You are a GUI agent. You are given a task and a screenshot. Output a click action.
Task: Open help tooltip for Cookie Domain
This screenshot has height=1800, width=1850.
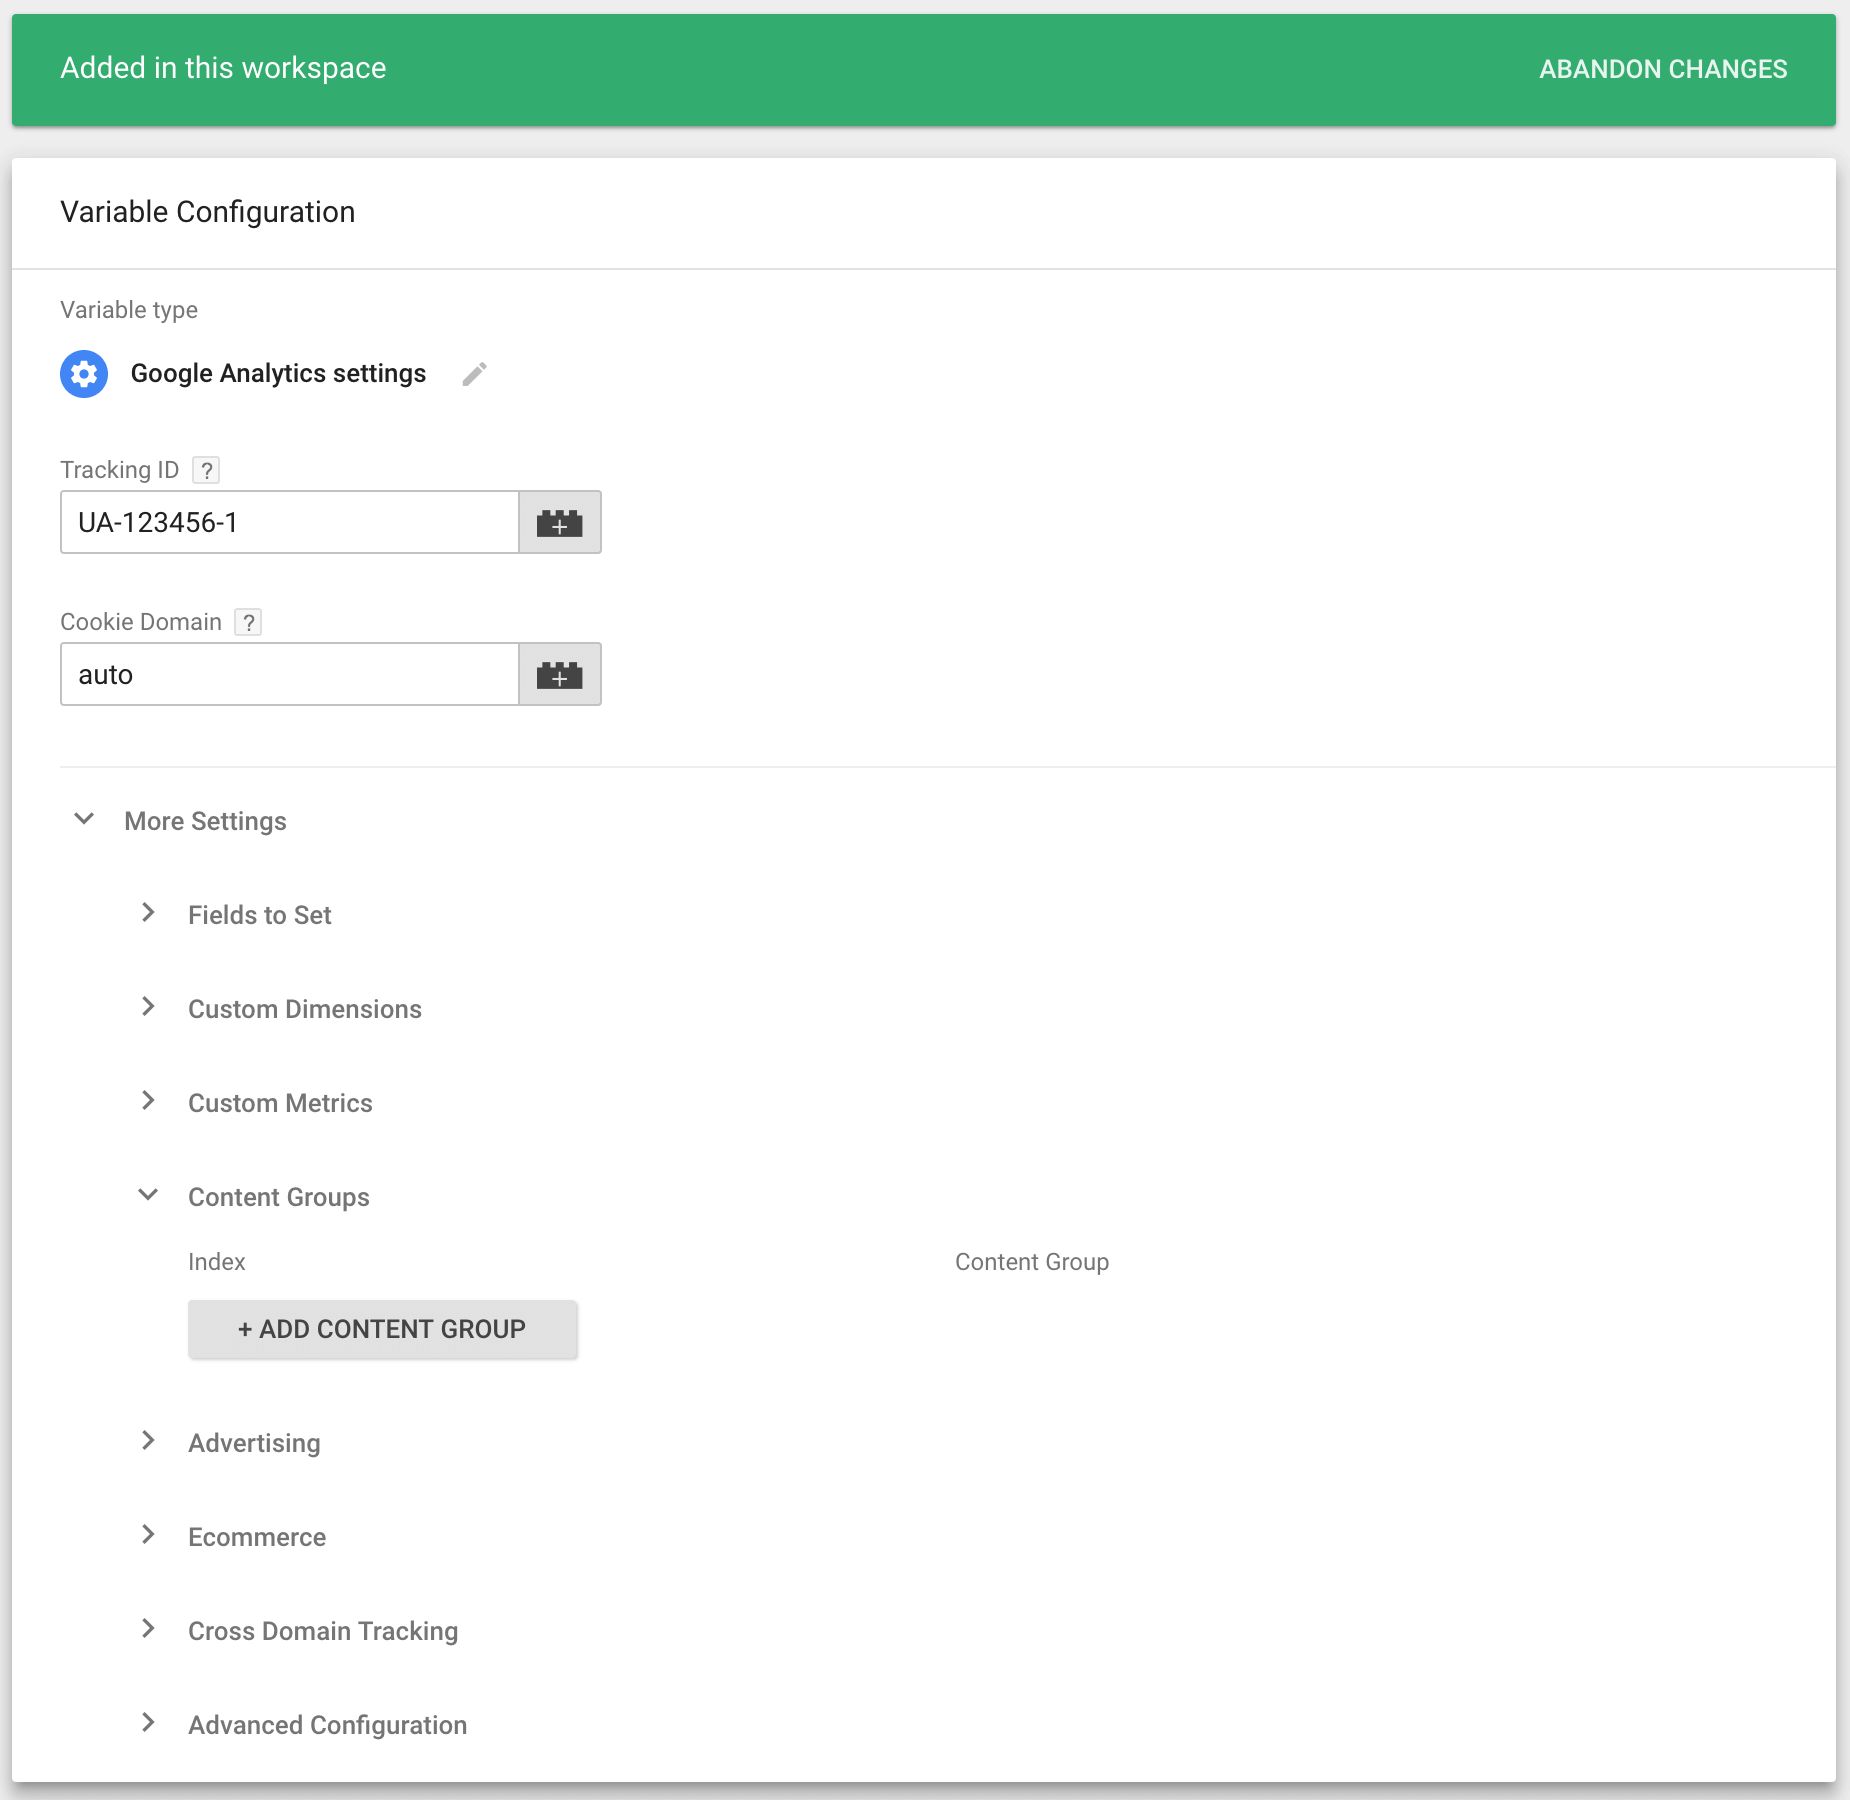coord(248,622)
